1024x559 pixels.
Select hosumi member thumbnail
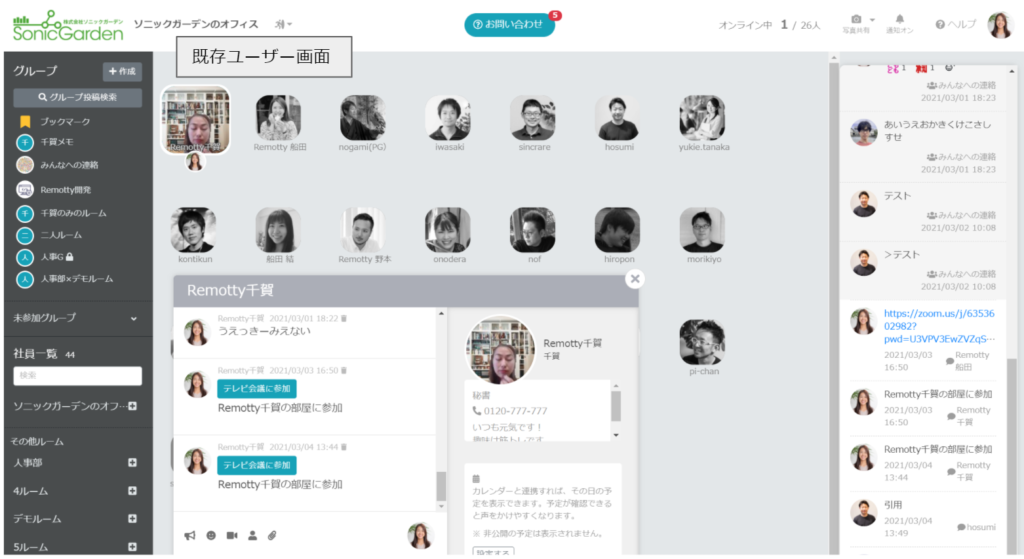point(618,118)
